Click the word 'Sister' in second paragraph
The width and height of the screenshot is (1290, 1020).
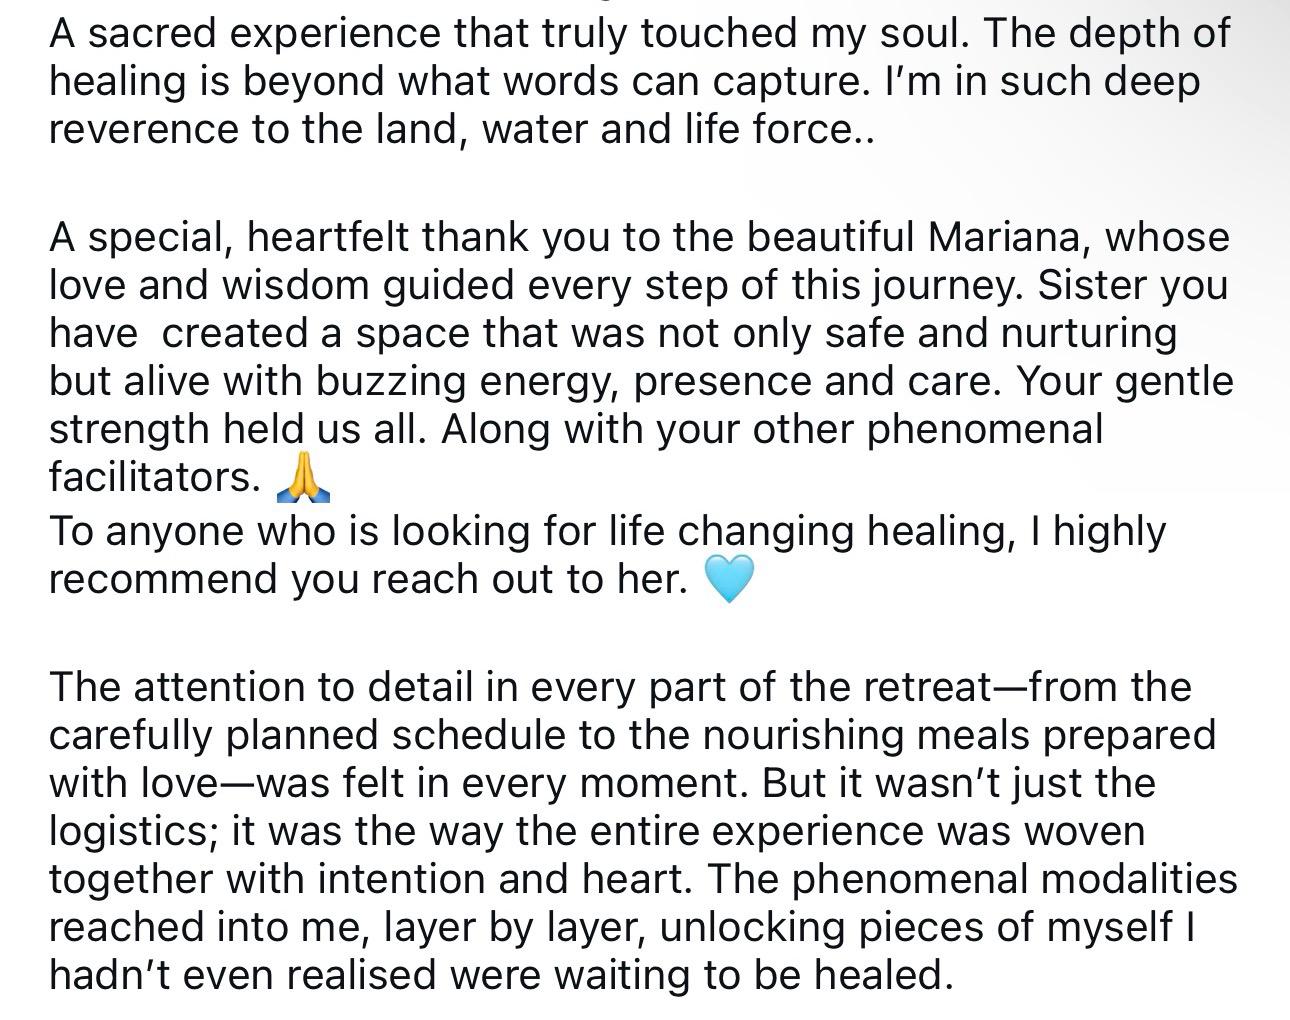pos(1094,285)
